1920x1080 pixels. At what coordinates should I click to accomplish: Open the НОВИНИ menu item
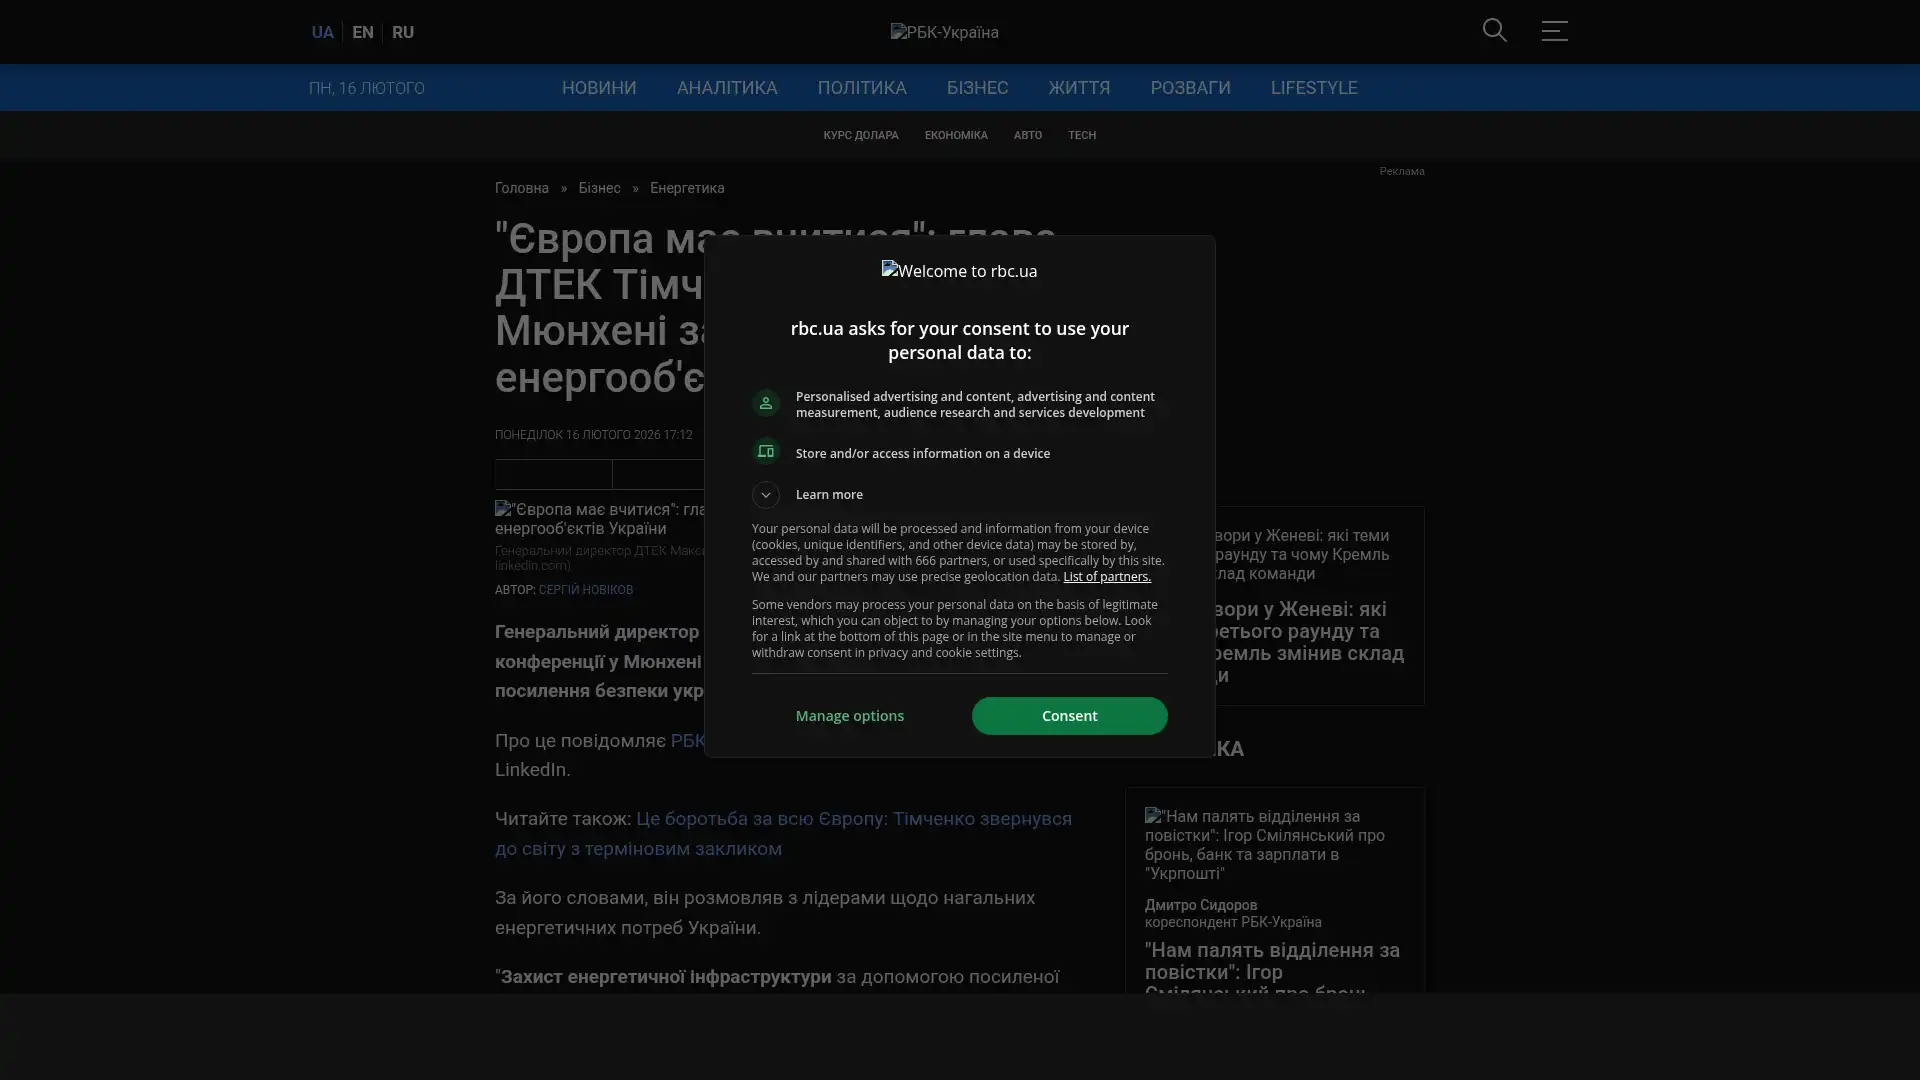(x=598, y=88)
